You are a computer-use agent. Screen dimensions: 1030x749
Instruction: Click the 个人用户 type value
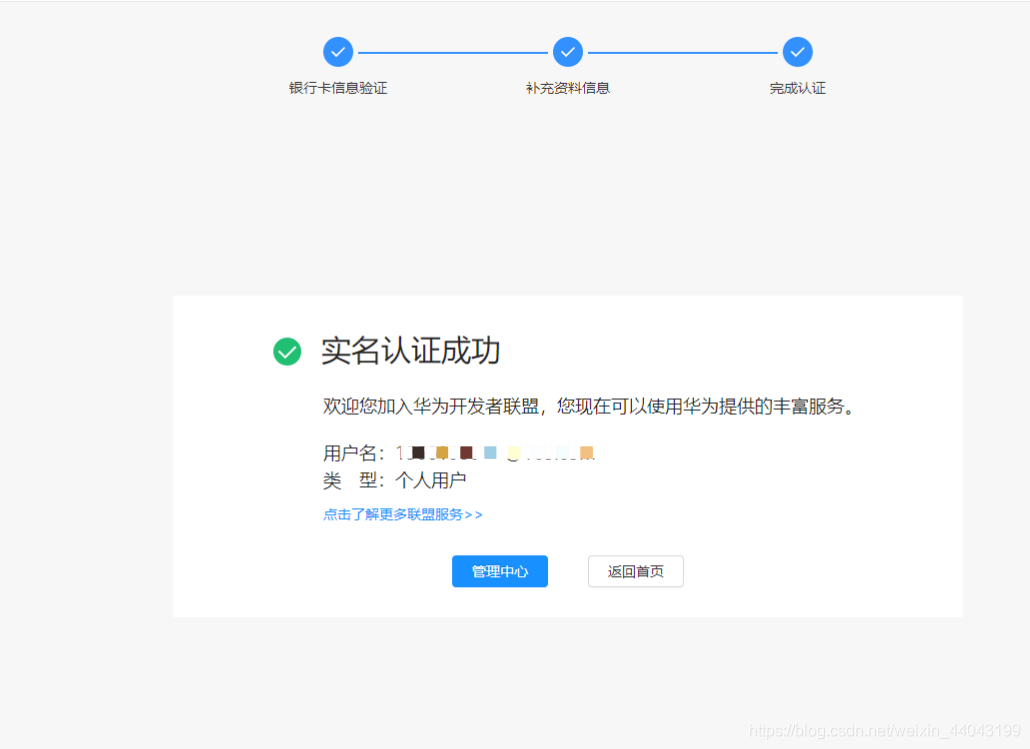[431, 480]
